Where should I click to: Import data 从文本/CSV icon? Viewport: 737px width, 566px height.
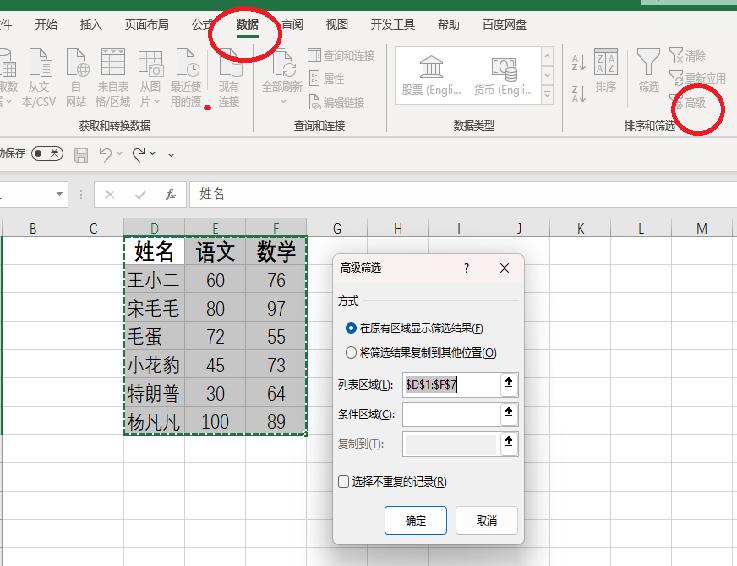point(39,78)
